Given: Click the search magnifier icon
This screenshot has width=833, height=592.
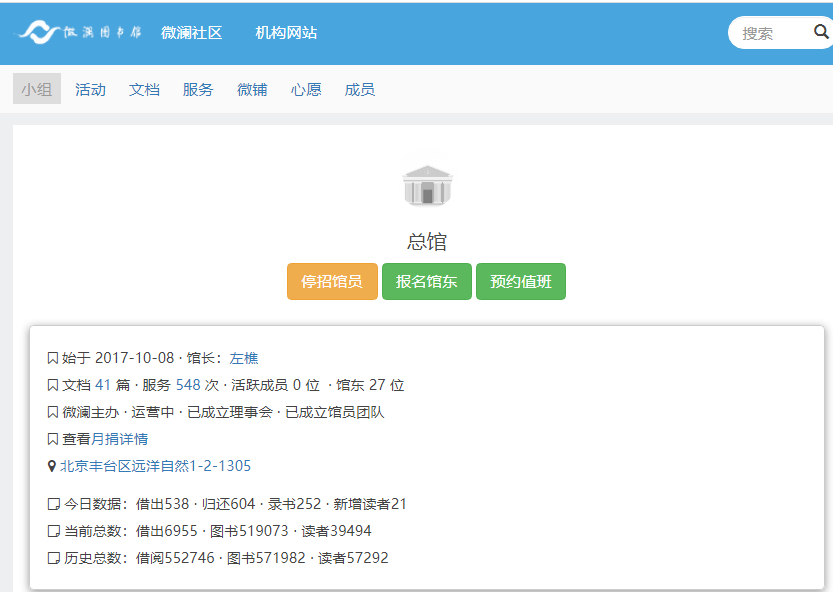Looking at the screenshot, I should click(821, 32).
